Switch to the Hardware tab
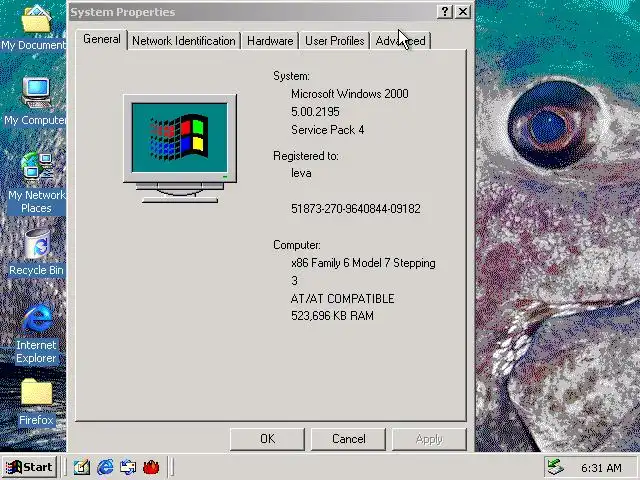640x480 pixels. coord(270,41)
